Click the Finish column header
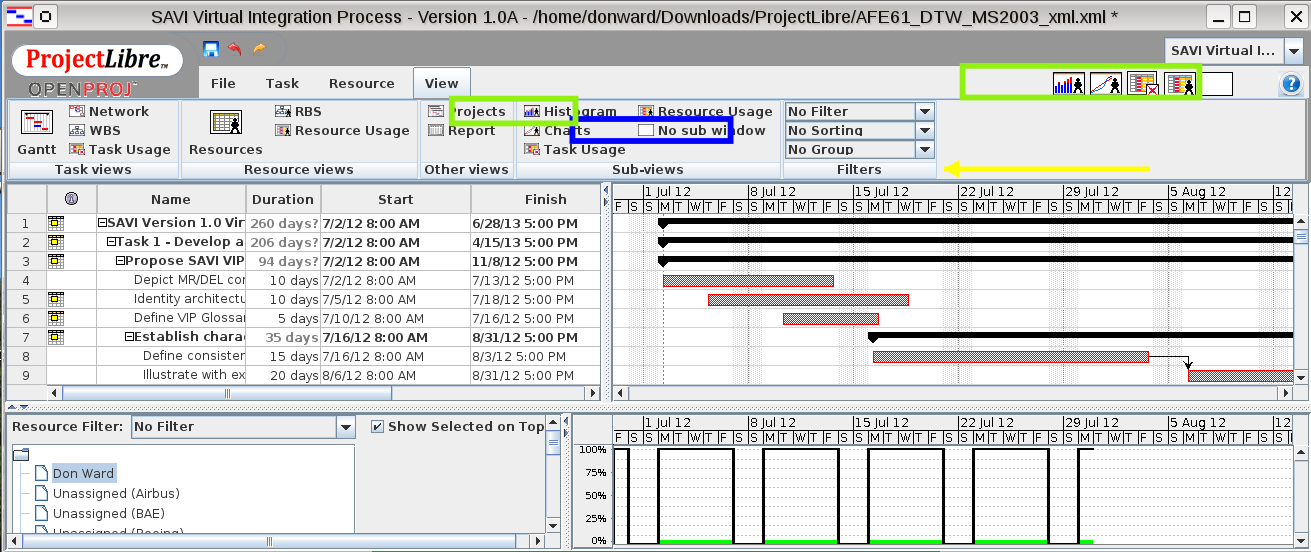 pos(546,199)
